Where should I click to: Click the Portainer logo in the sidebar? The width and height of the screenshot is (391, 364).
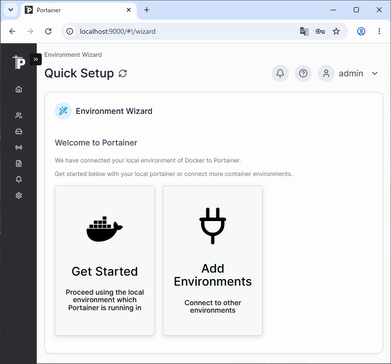tap(19, 62)
